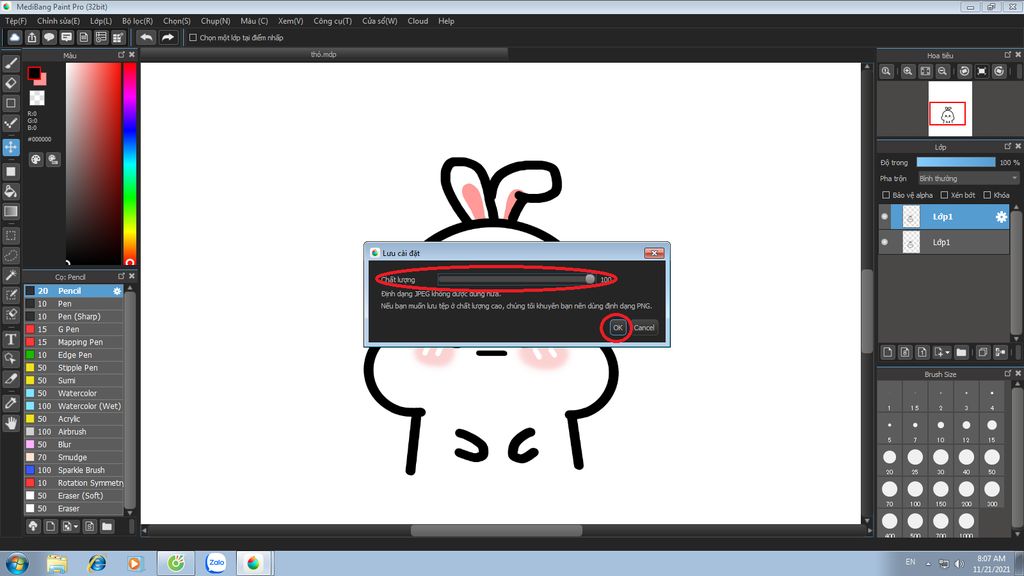Open the Pha trộn blend mode dropdown
The image size is (1024, 576).
[967, 178]
